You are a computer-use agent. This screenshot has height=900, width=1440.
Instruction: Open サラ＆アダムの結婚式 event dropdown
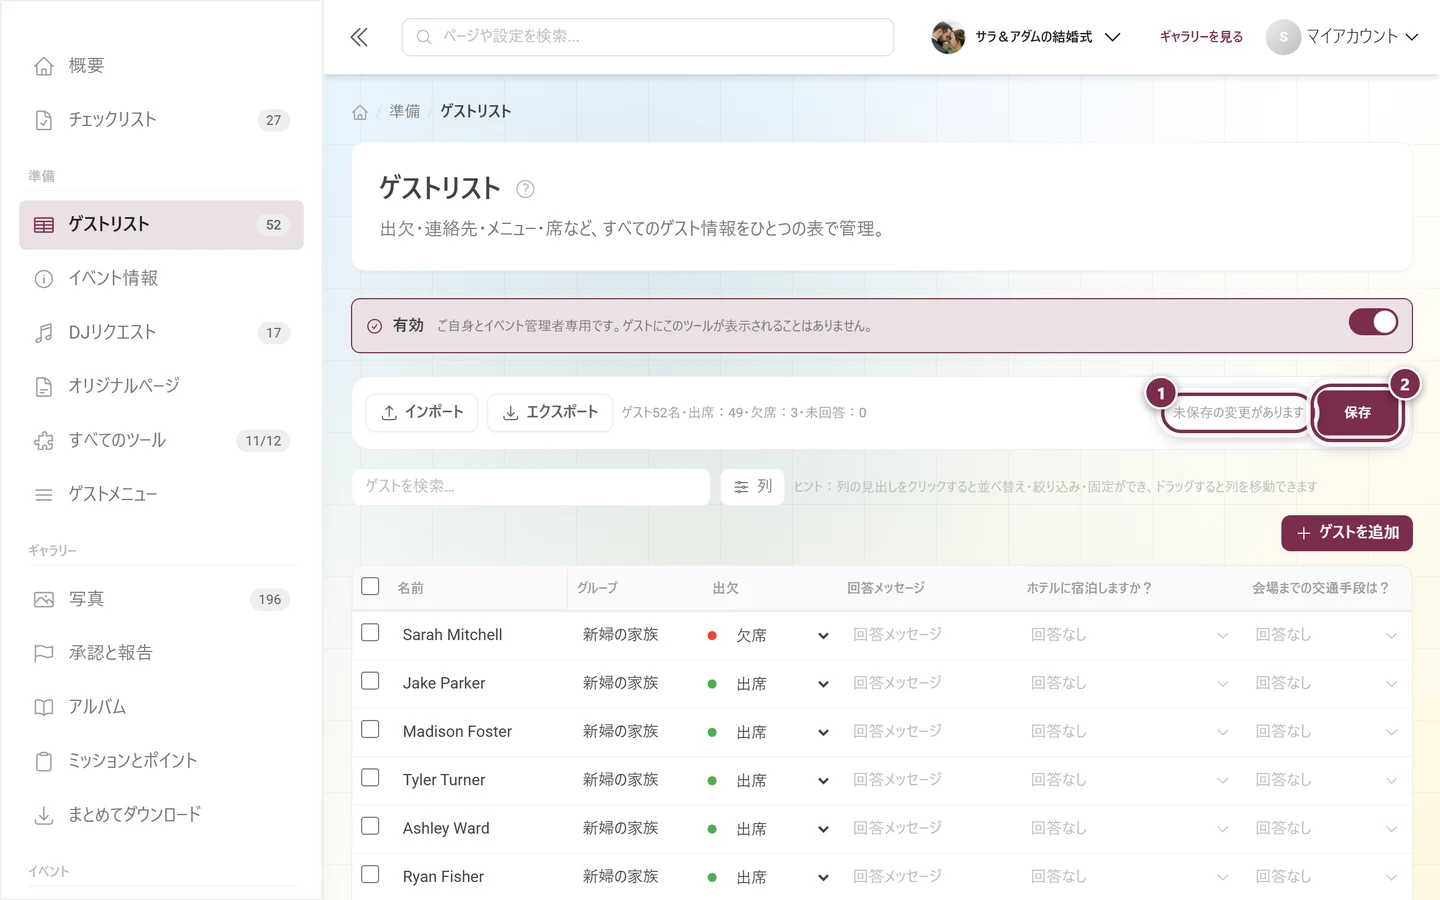[1027, 37]
